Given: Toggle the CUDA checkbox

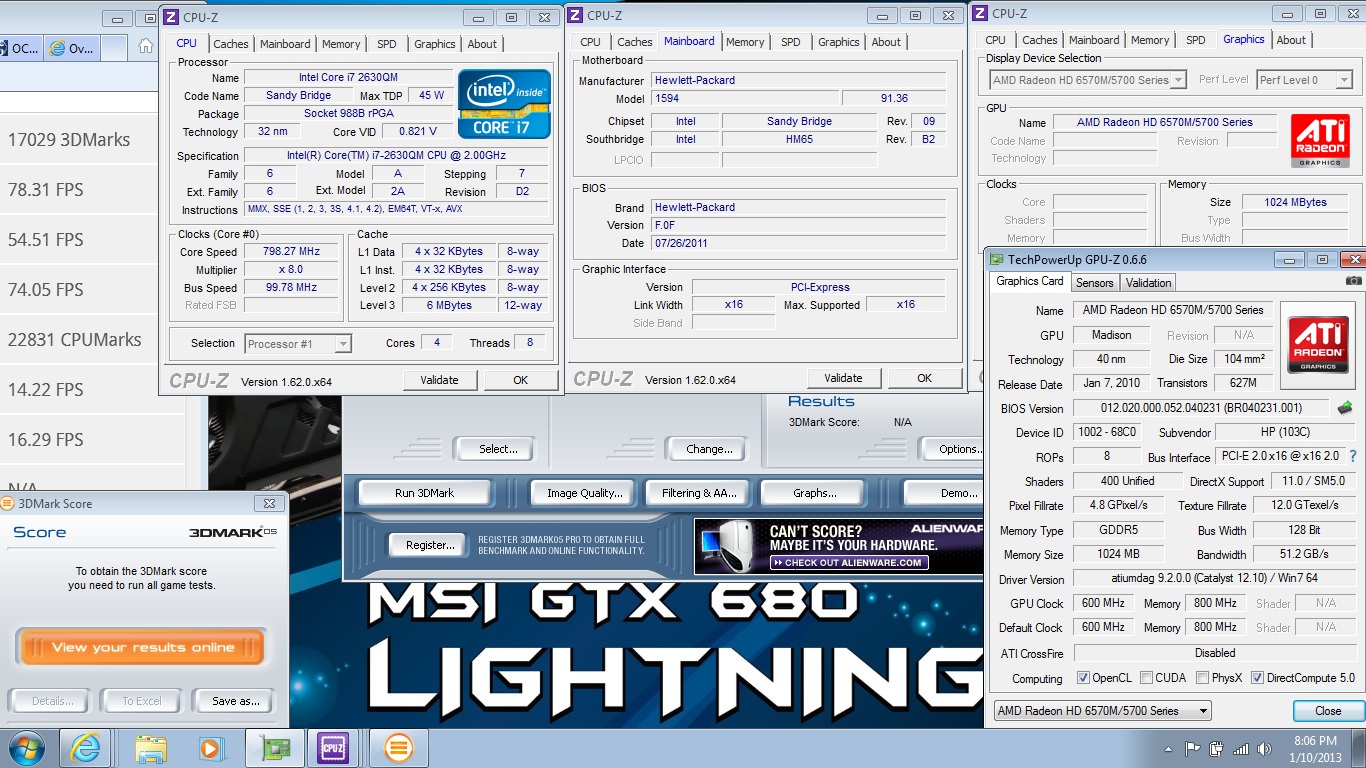Looking at the screenshot, I should click(1146, 677).
